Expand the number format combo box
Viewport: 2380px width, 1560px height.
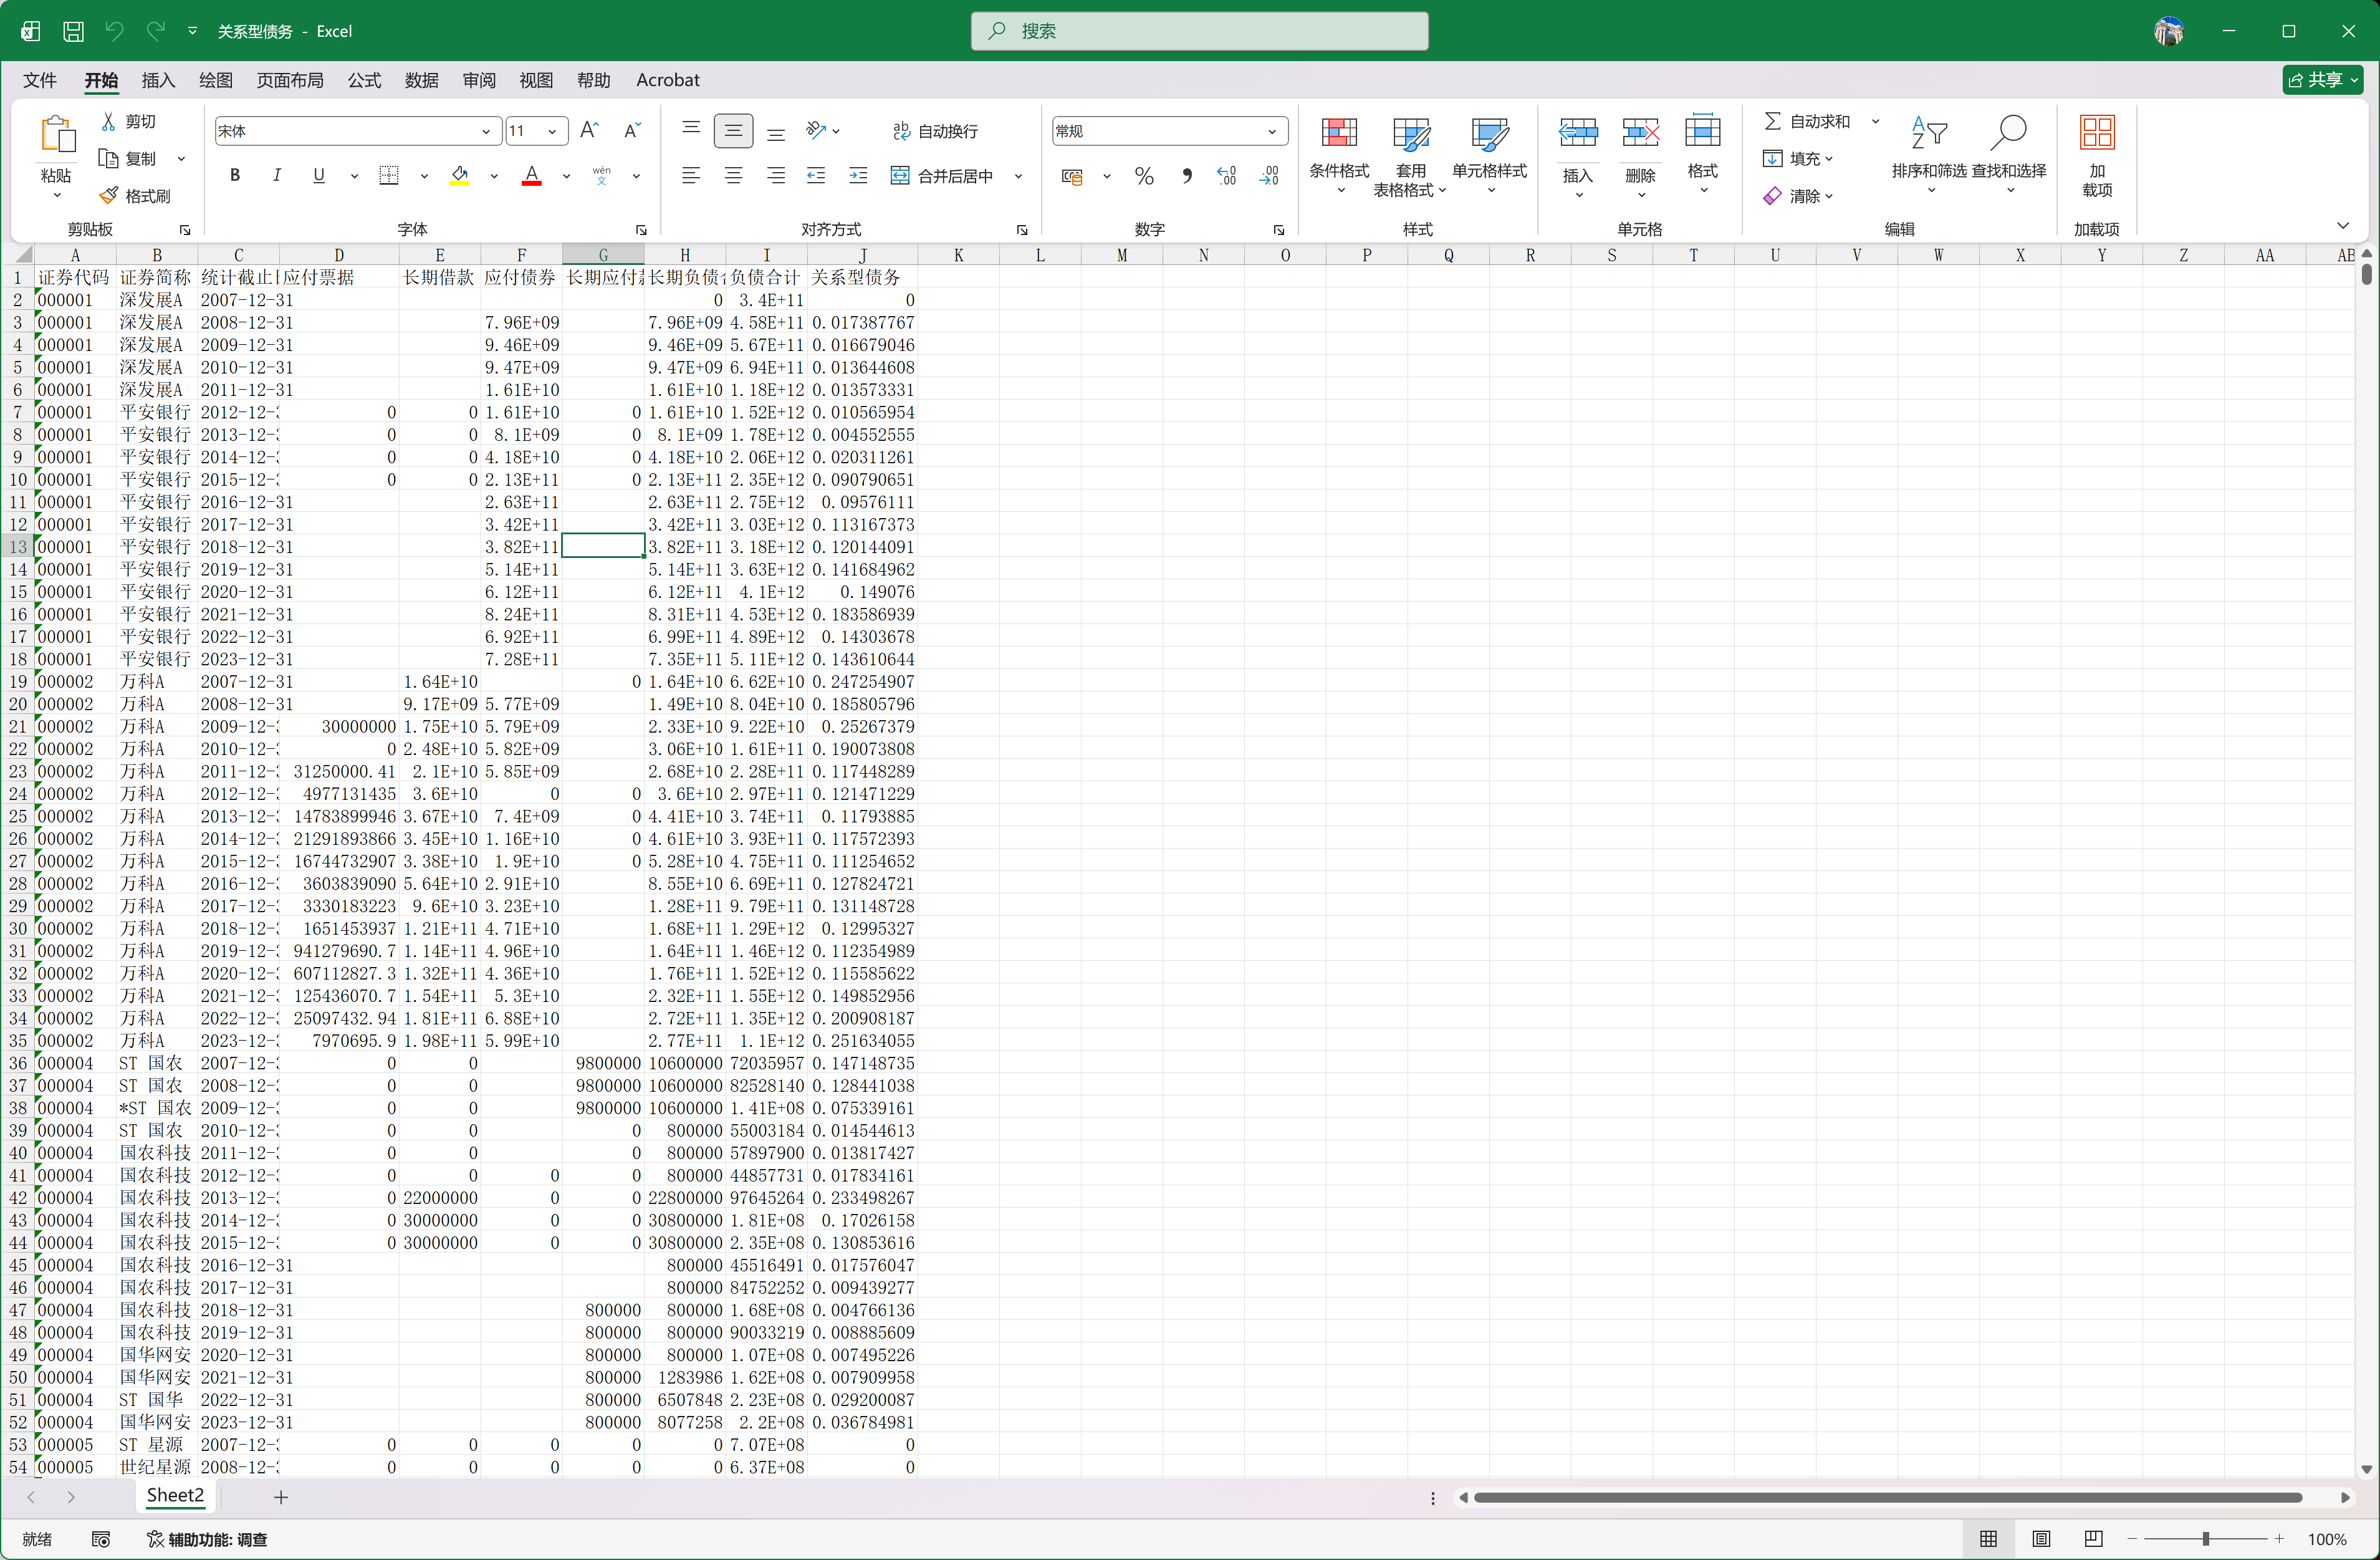click(1271, 131)
